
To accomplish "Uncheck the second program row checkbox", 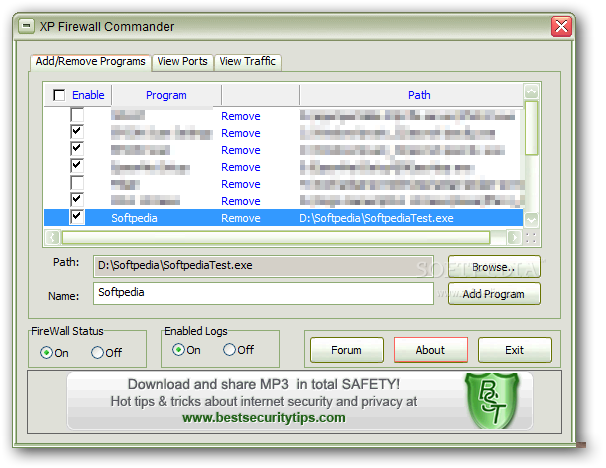I will pos(77,132).
